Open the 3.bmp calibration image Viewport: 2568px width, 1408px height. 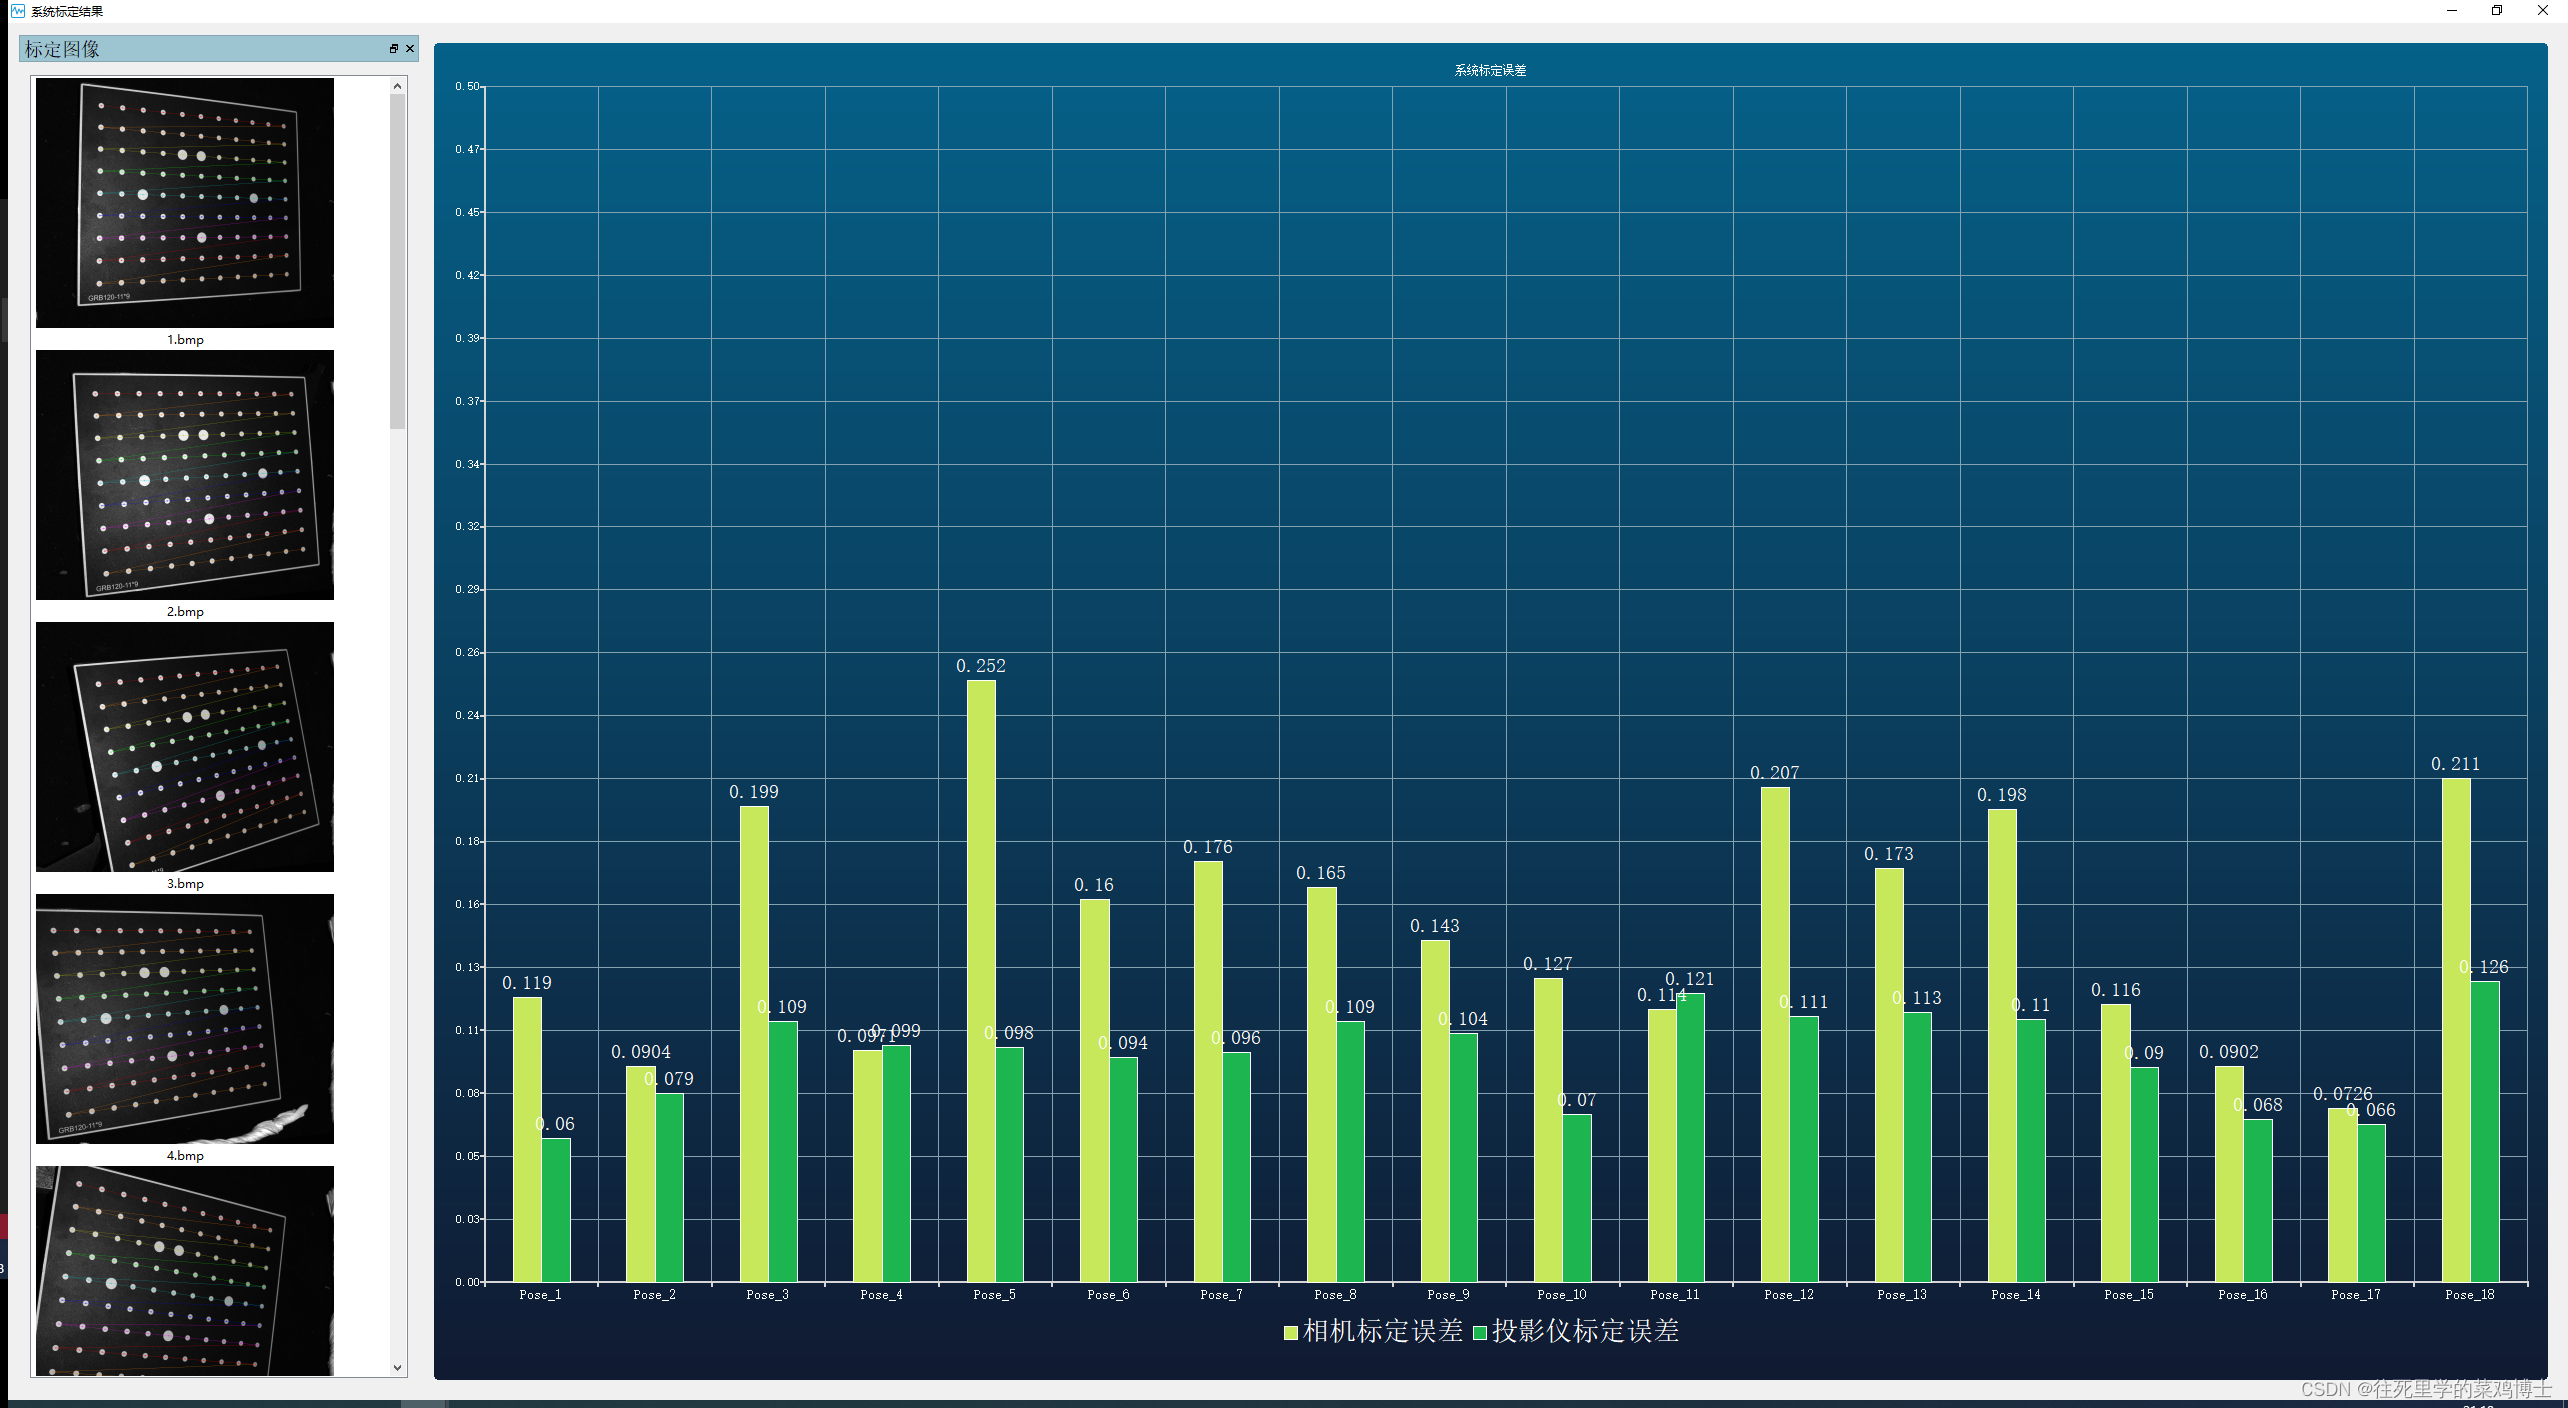tap(185, 747)
